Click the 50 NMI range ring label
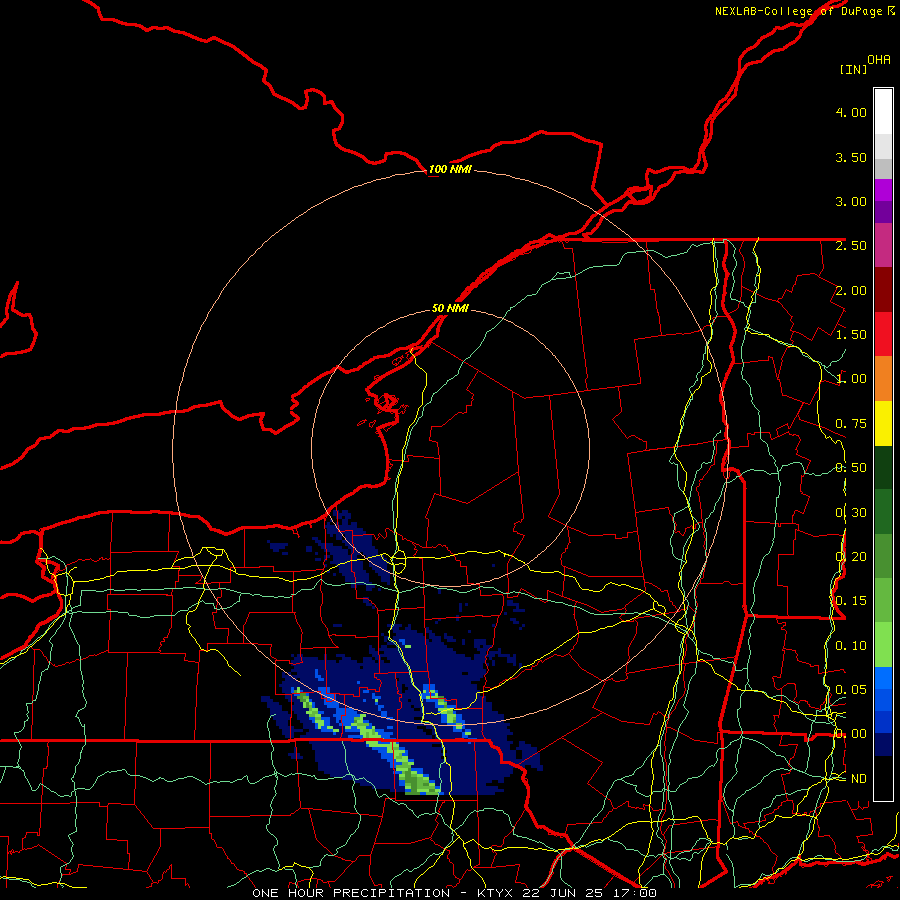 (450, 309)
